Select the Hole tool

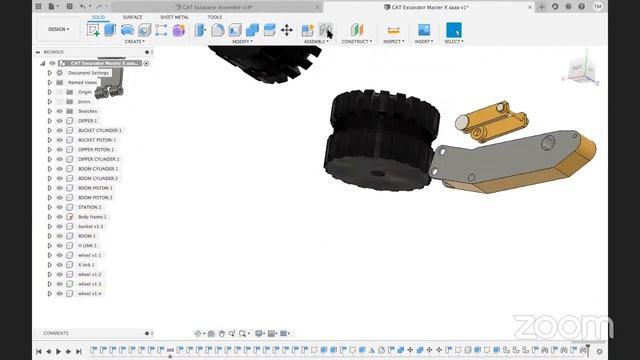[144, 30]
